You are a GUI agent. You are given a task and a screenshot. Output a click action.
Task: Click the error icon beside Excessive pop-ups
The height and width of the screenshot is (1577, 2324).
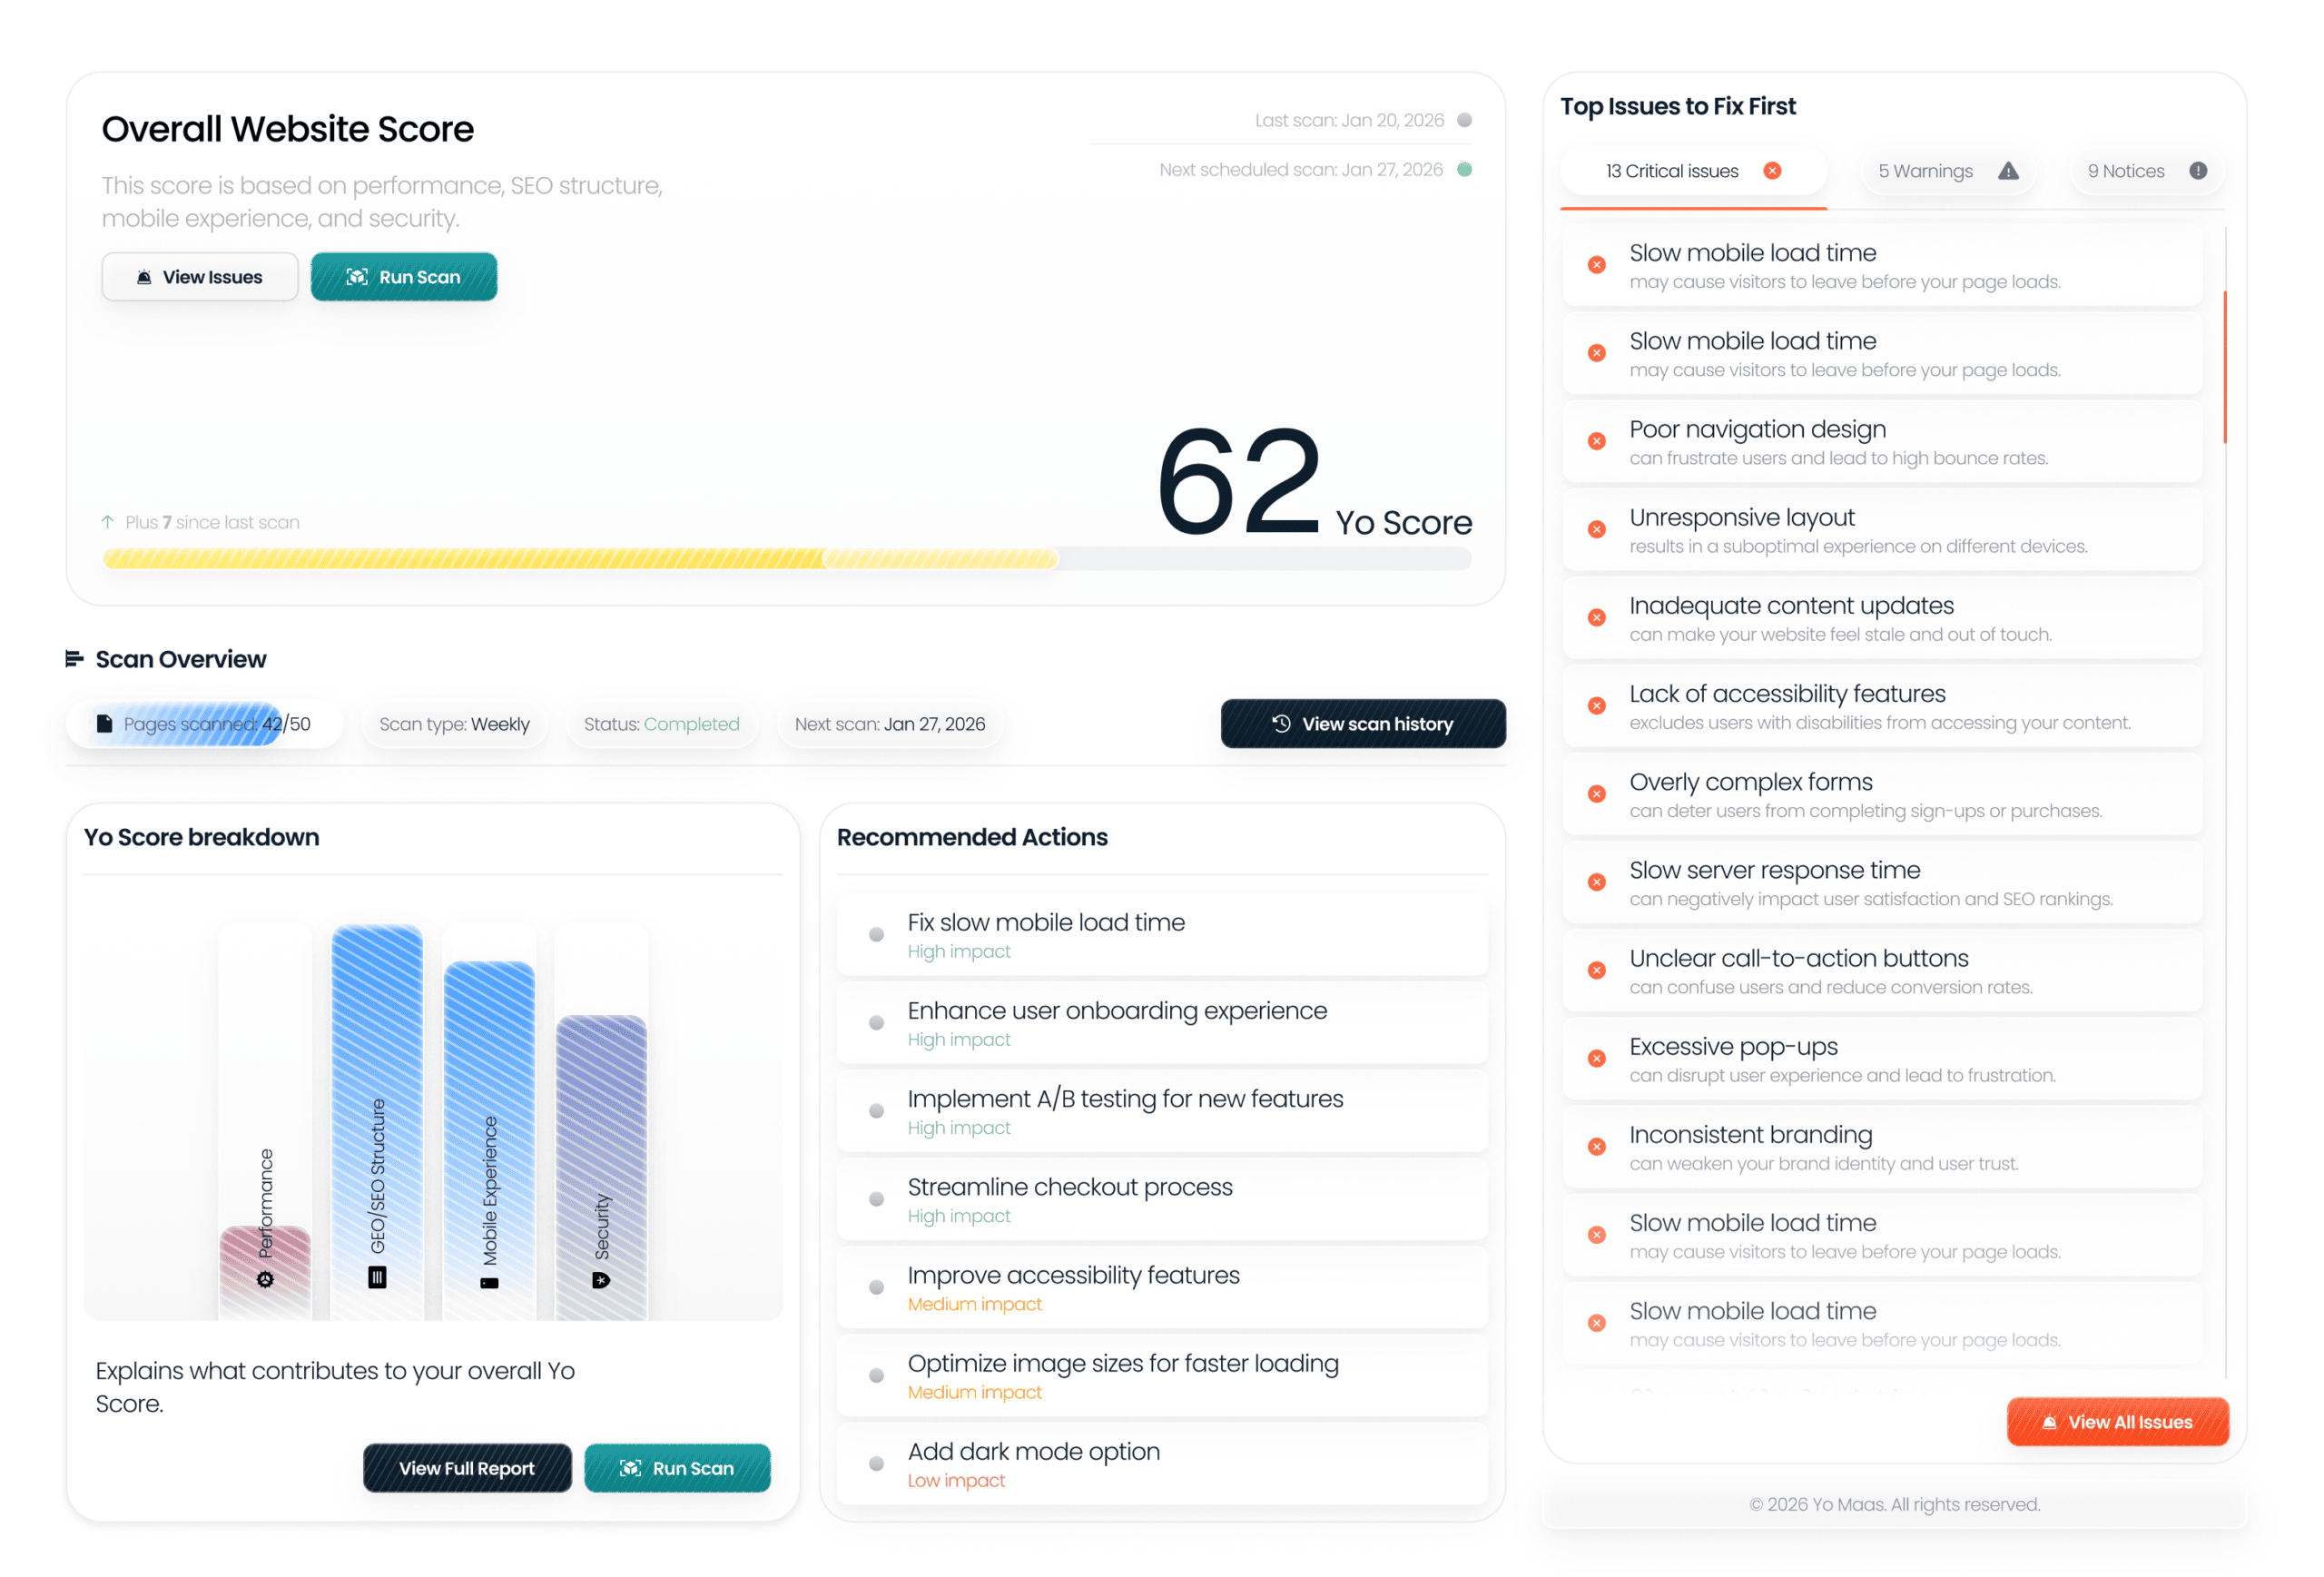point(1597,1058)
